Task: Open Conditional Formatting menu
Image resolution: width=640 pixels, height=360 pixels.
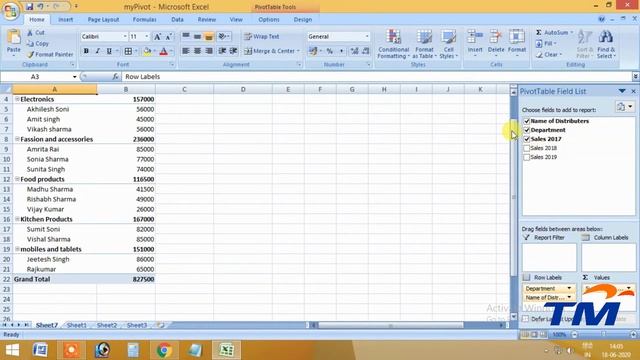Action: pyautogui.click(x=393, y=44)
